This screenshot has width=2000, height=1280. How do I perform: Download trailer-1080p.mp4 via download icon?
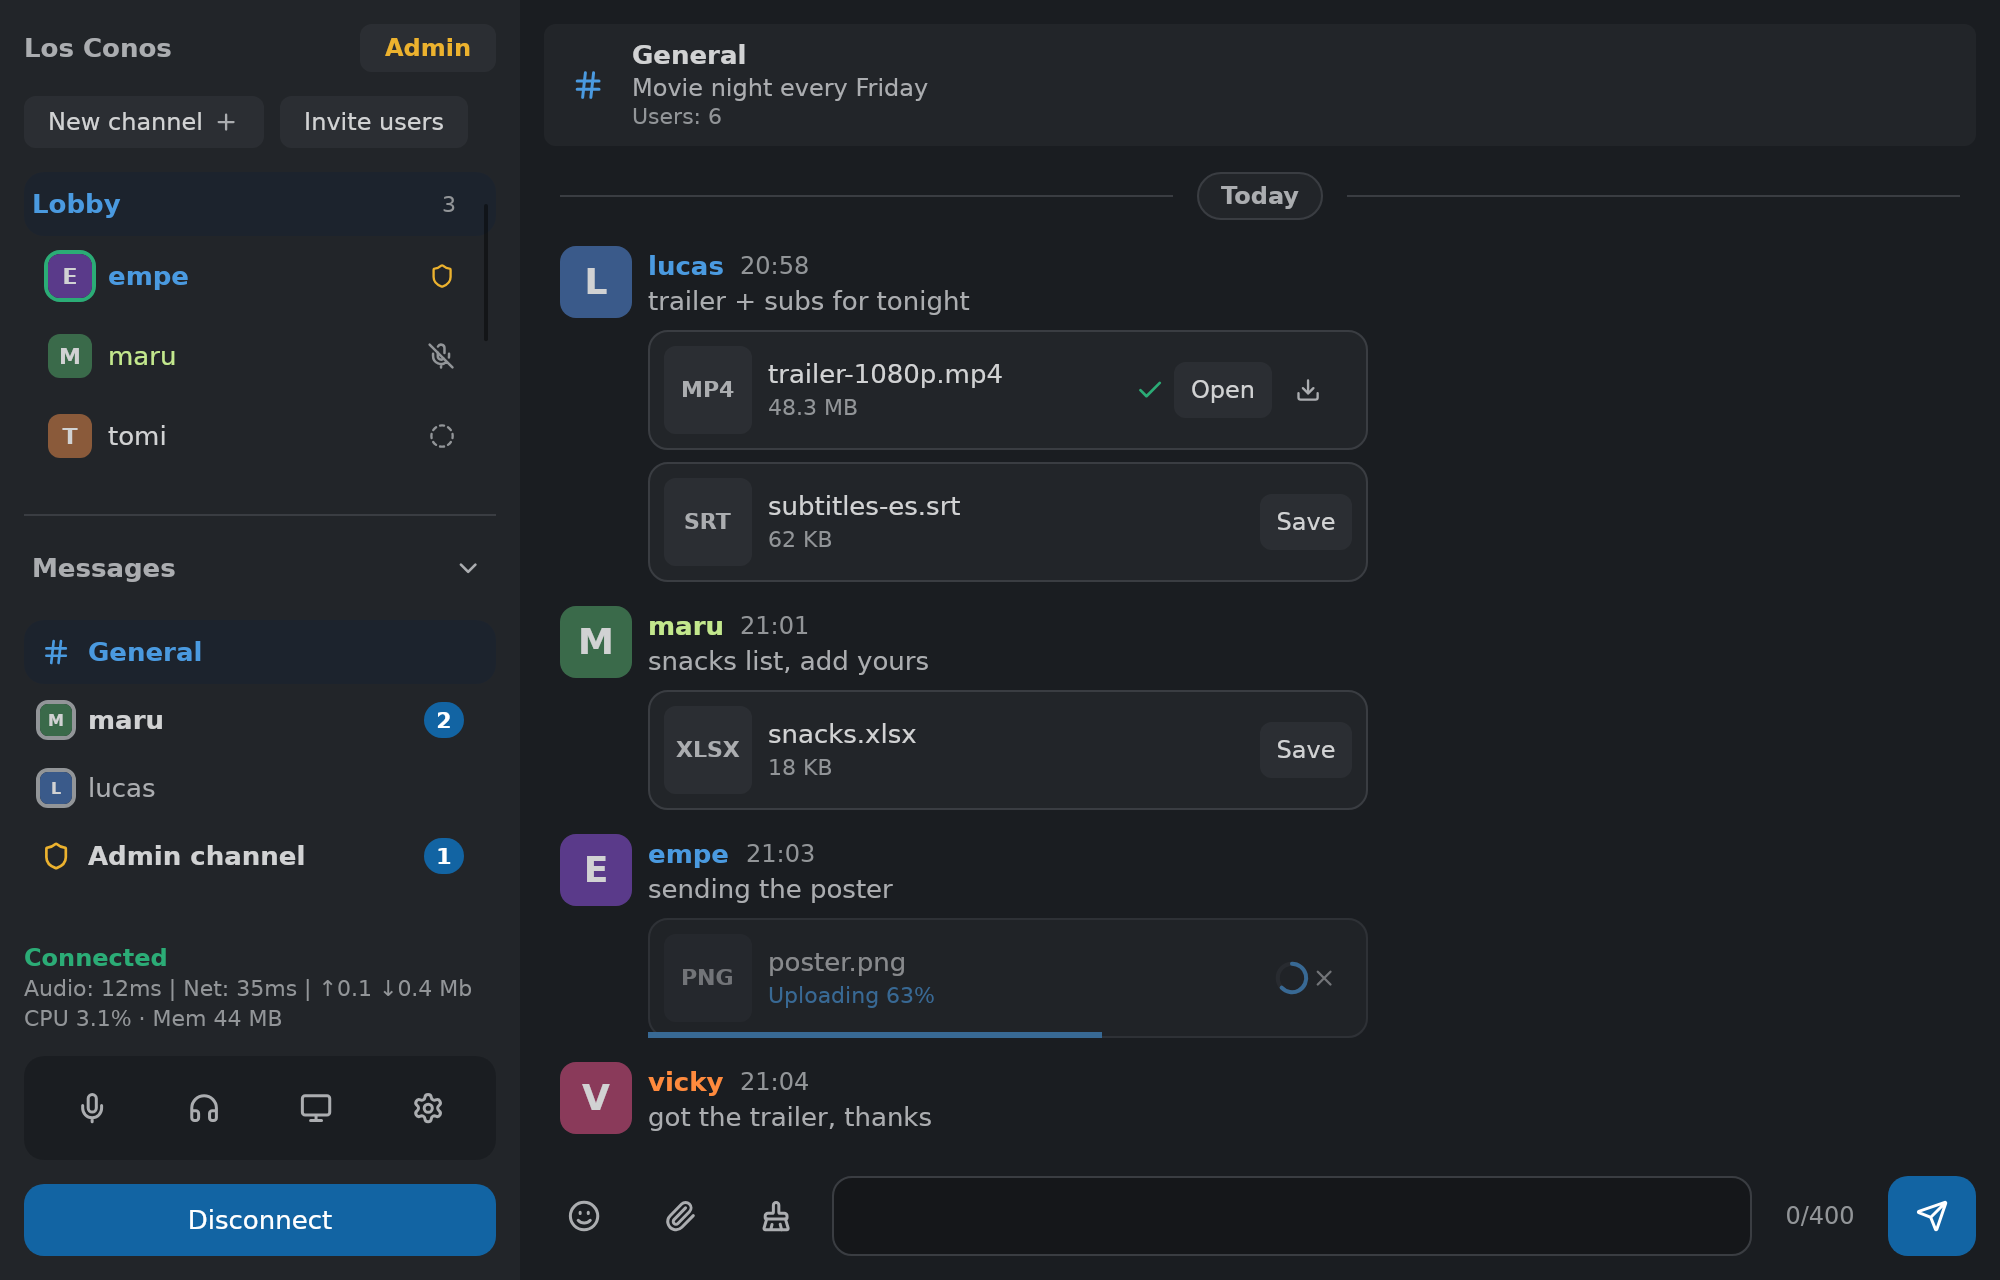(x=1308, y=390)
